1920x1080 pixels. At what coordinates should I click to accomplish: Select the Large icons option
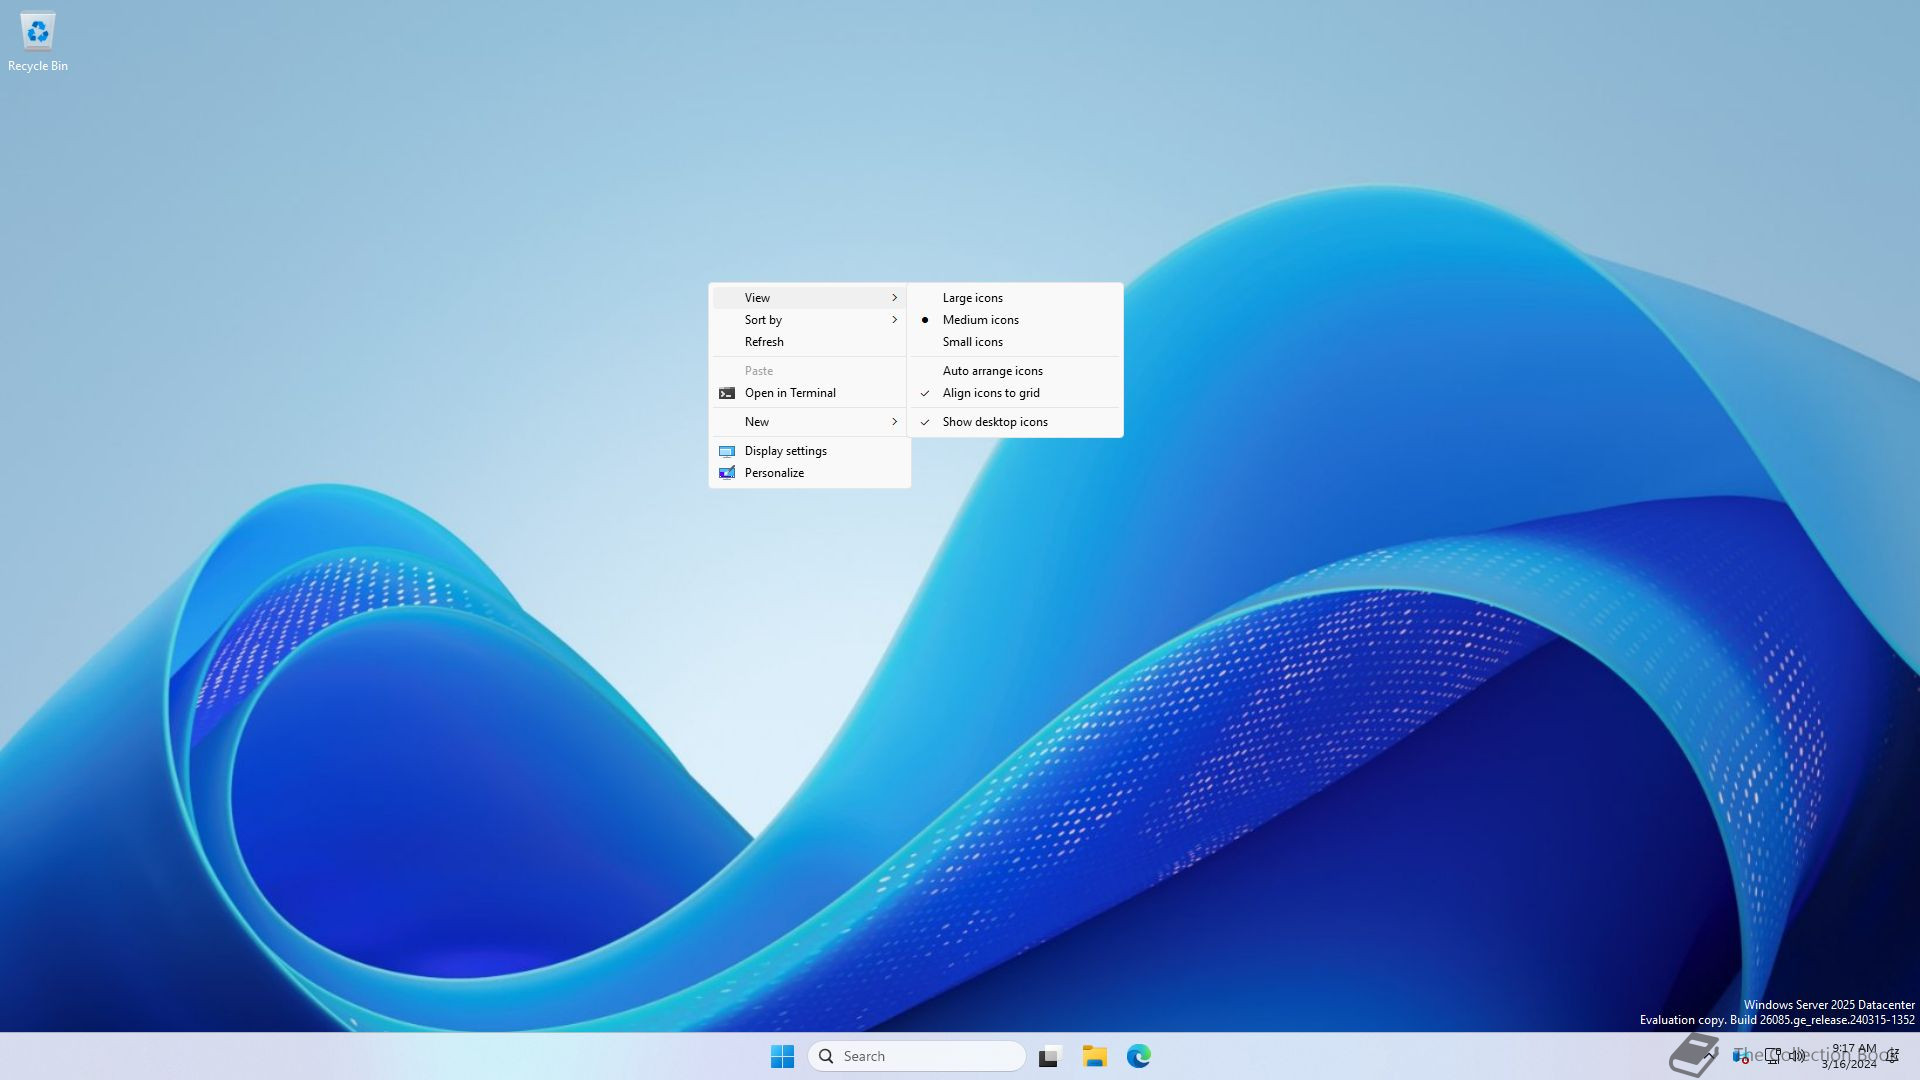972,298
